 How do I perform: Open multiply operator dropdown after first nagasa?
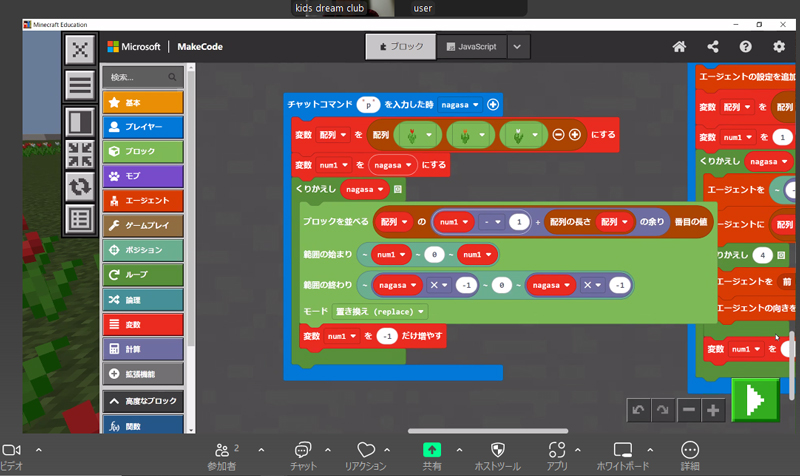point(439,285)
